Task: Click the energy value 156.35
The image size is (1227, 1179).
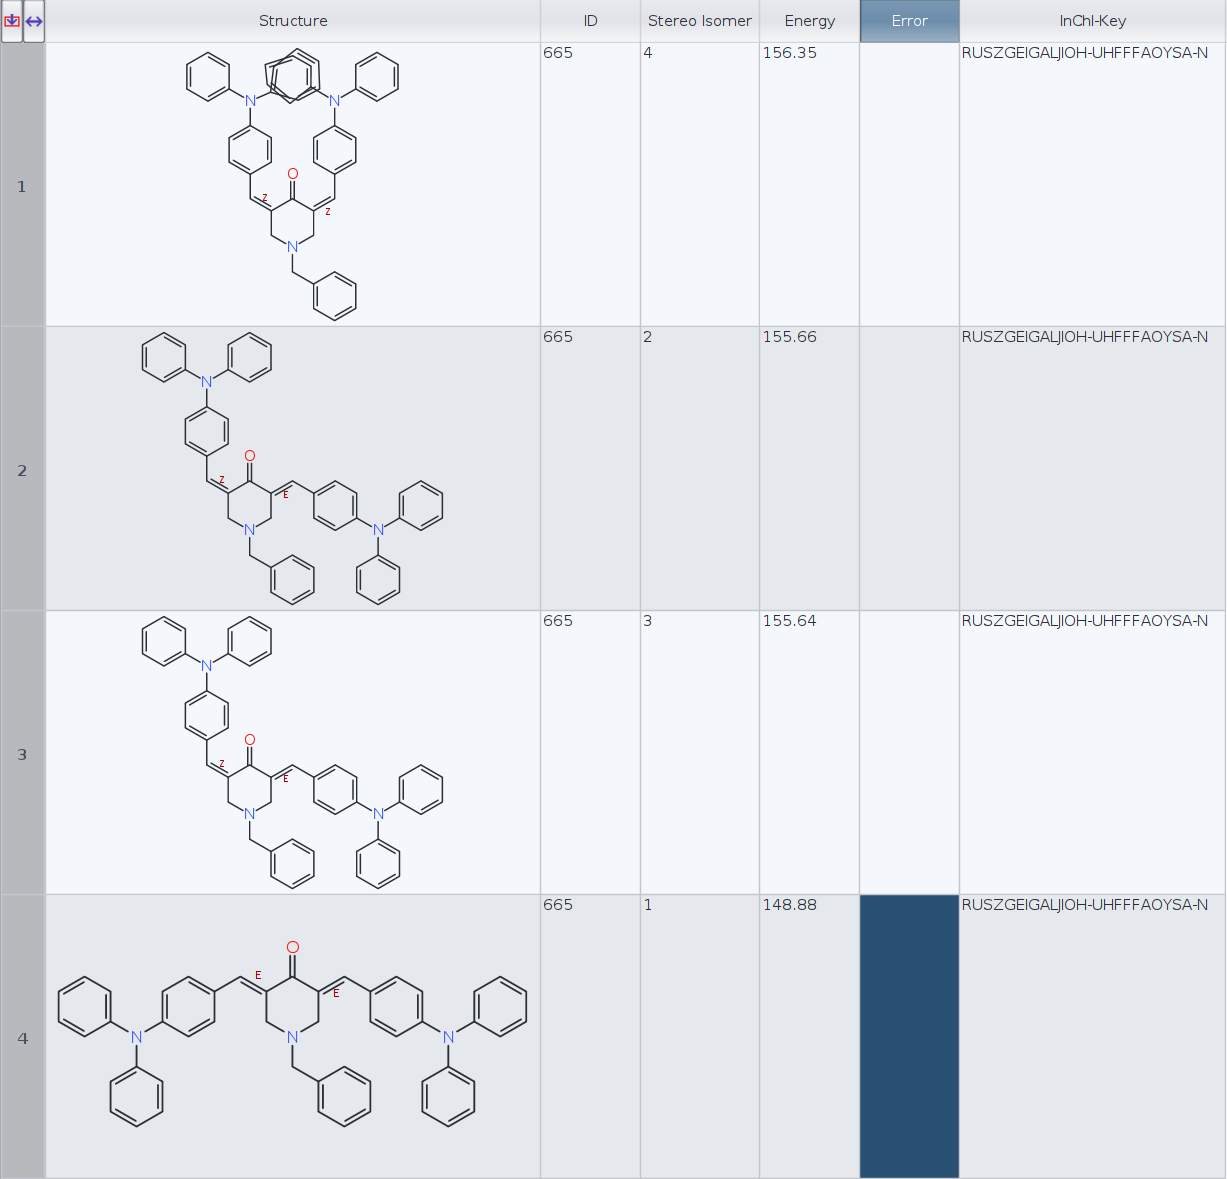Action: 790,53
